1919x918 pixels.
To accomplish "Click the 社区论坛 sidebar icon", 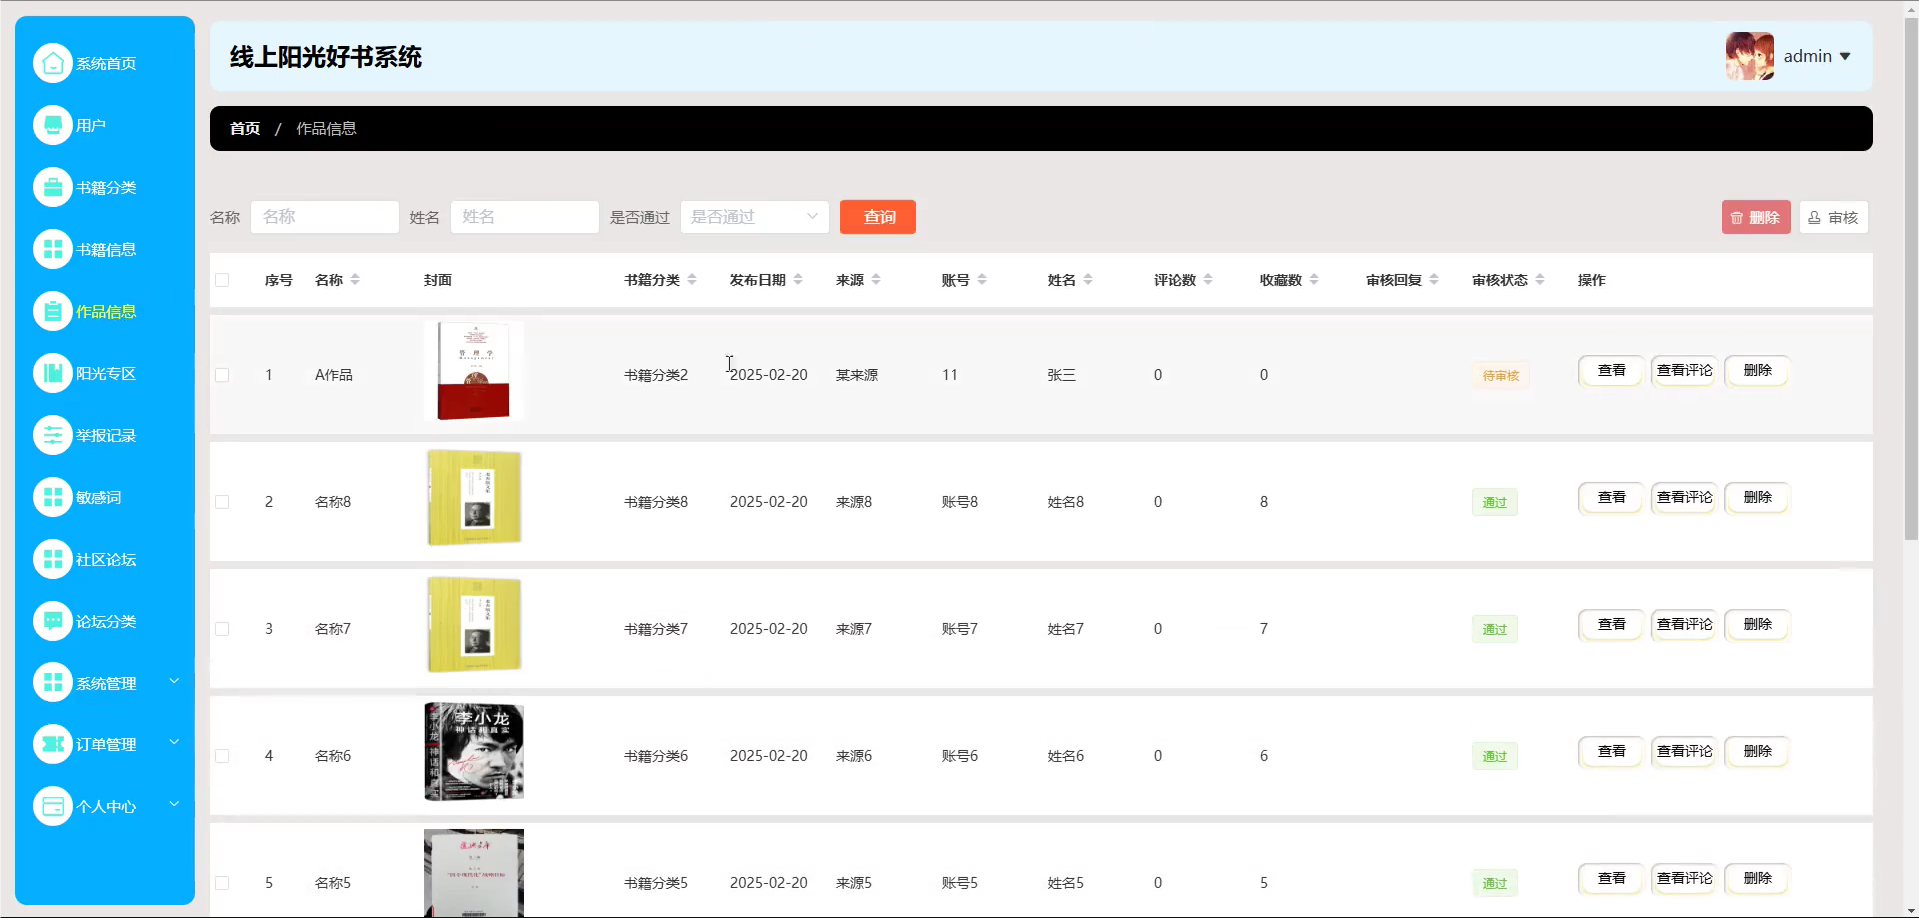I will (53, 559).
